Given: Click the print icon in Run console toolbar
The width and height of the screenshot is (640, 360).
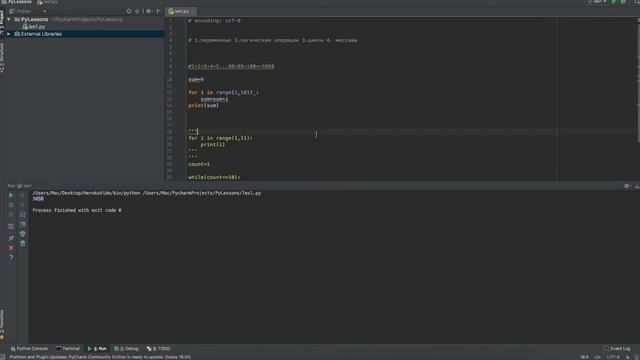Looking at the screenshot, I should 22,234.
